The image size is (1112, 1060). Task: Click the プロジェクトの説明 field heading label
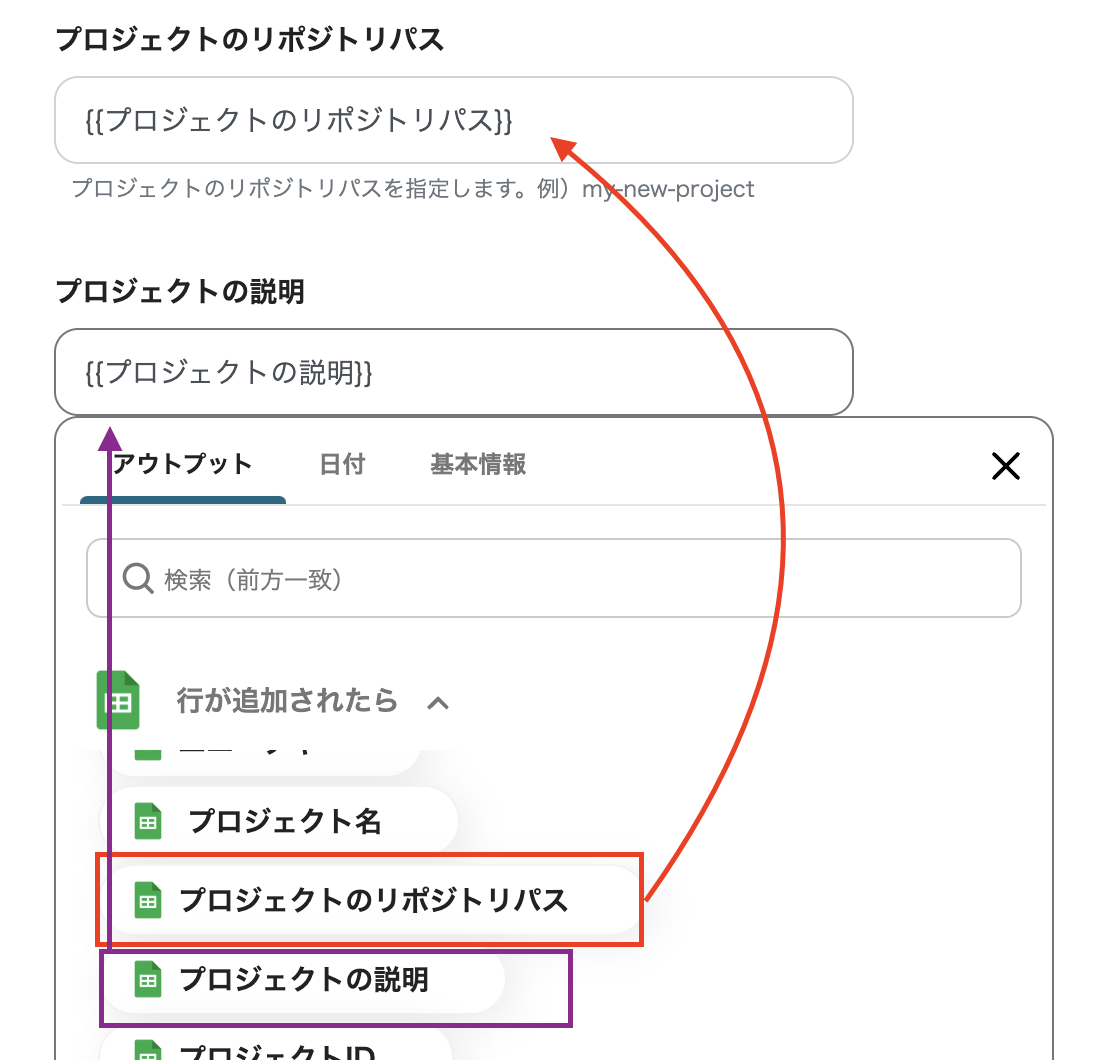tap(180, 292)
